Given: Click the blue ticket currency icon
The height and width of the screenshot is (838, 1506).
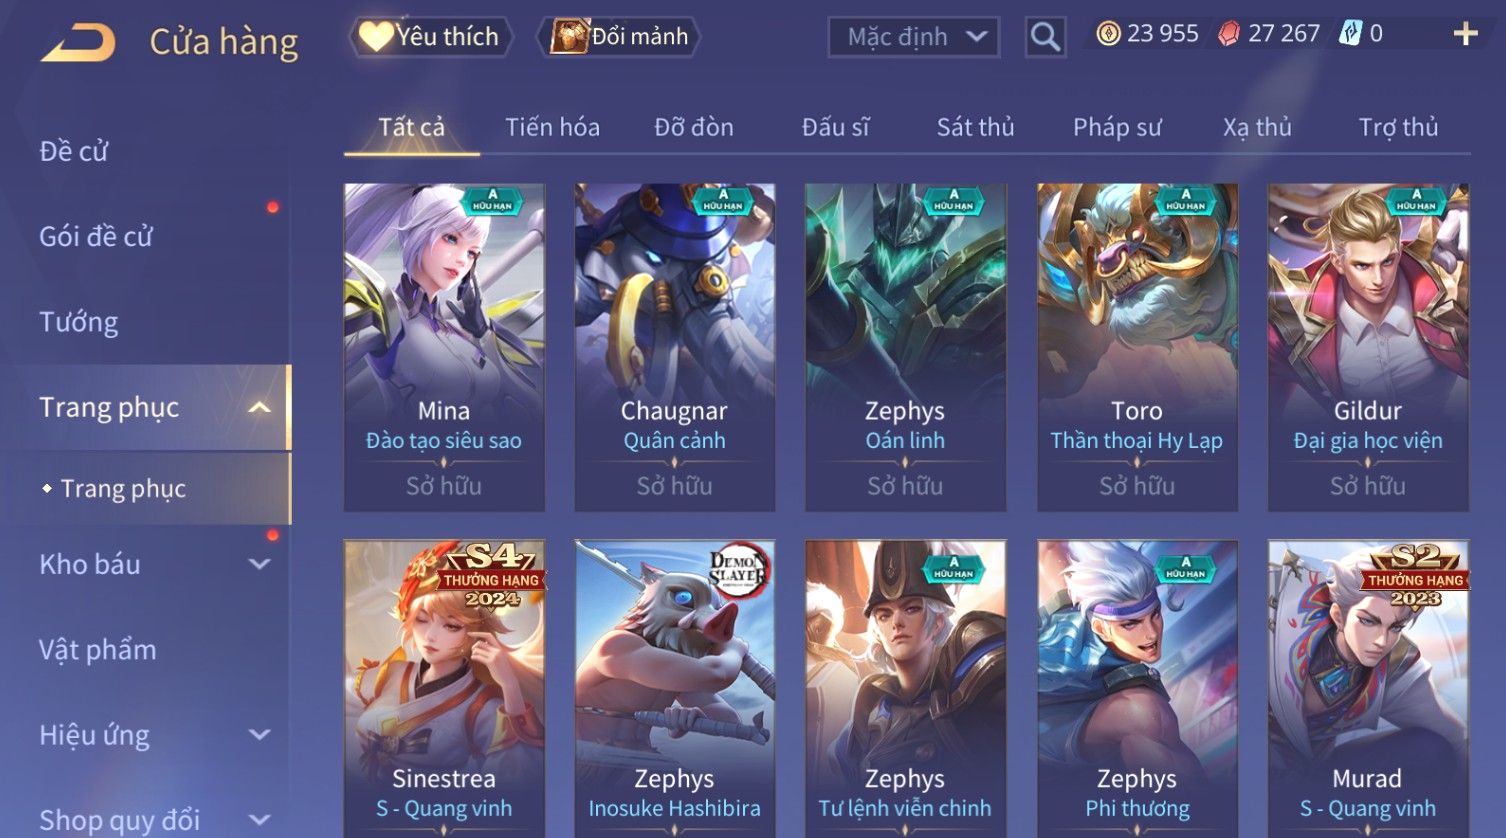Looking at the screenshot, I should pos(1350,34).
